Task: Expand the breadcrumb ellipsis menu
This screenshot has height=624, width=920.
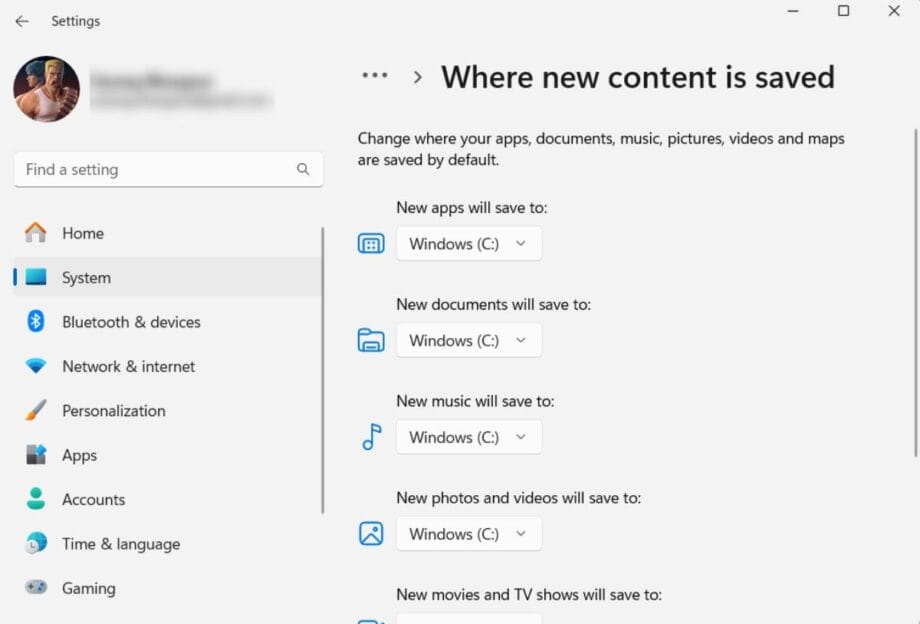Action: (x=374, y=75)
